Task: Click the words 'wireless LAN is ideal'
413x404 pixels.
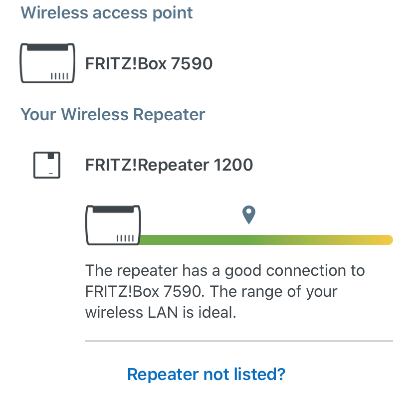Action: pyautogui.click(x=161, y=313)
